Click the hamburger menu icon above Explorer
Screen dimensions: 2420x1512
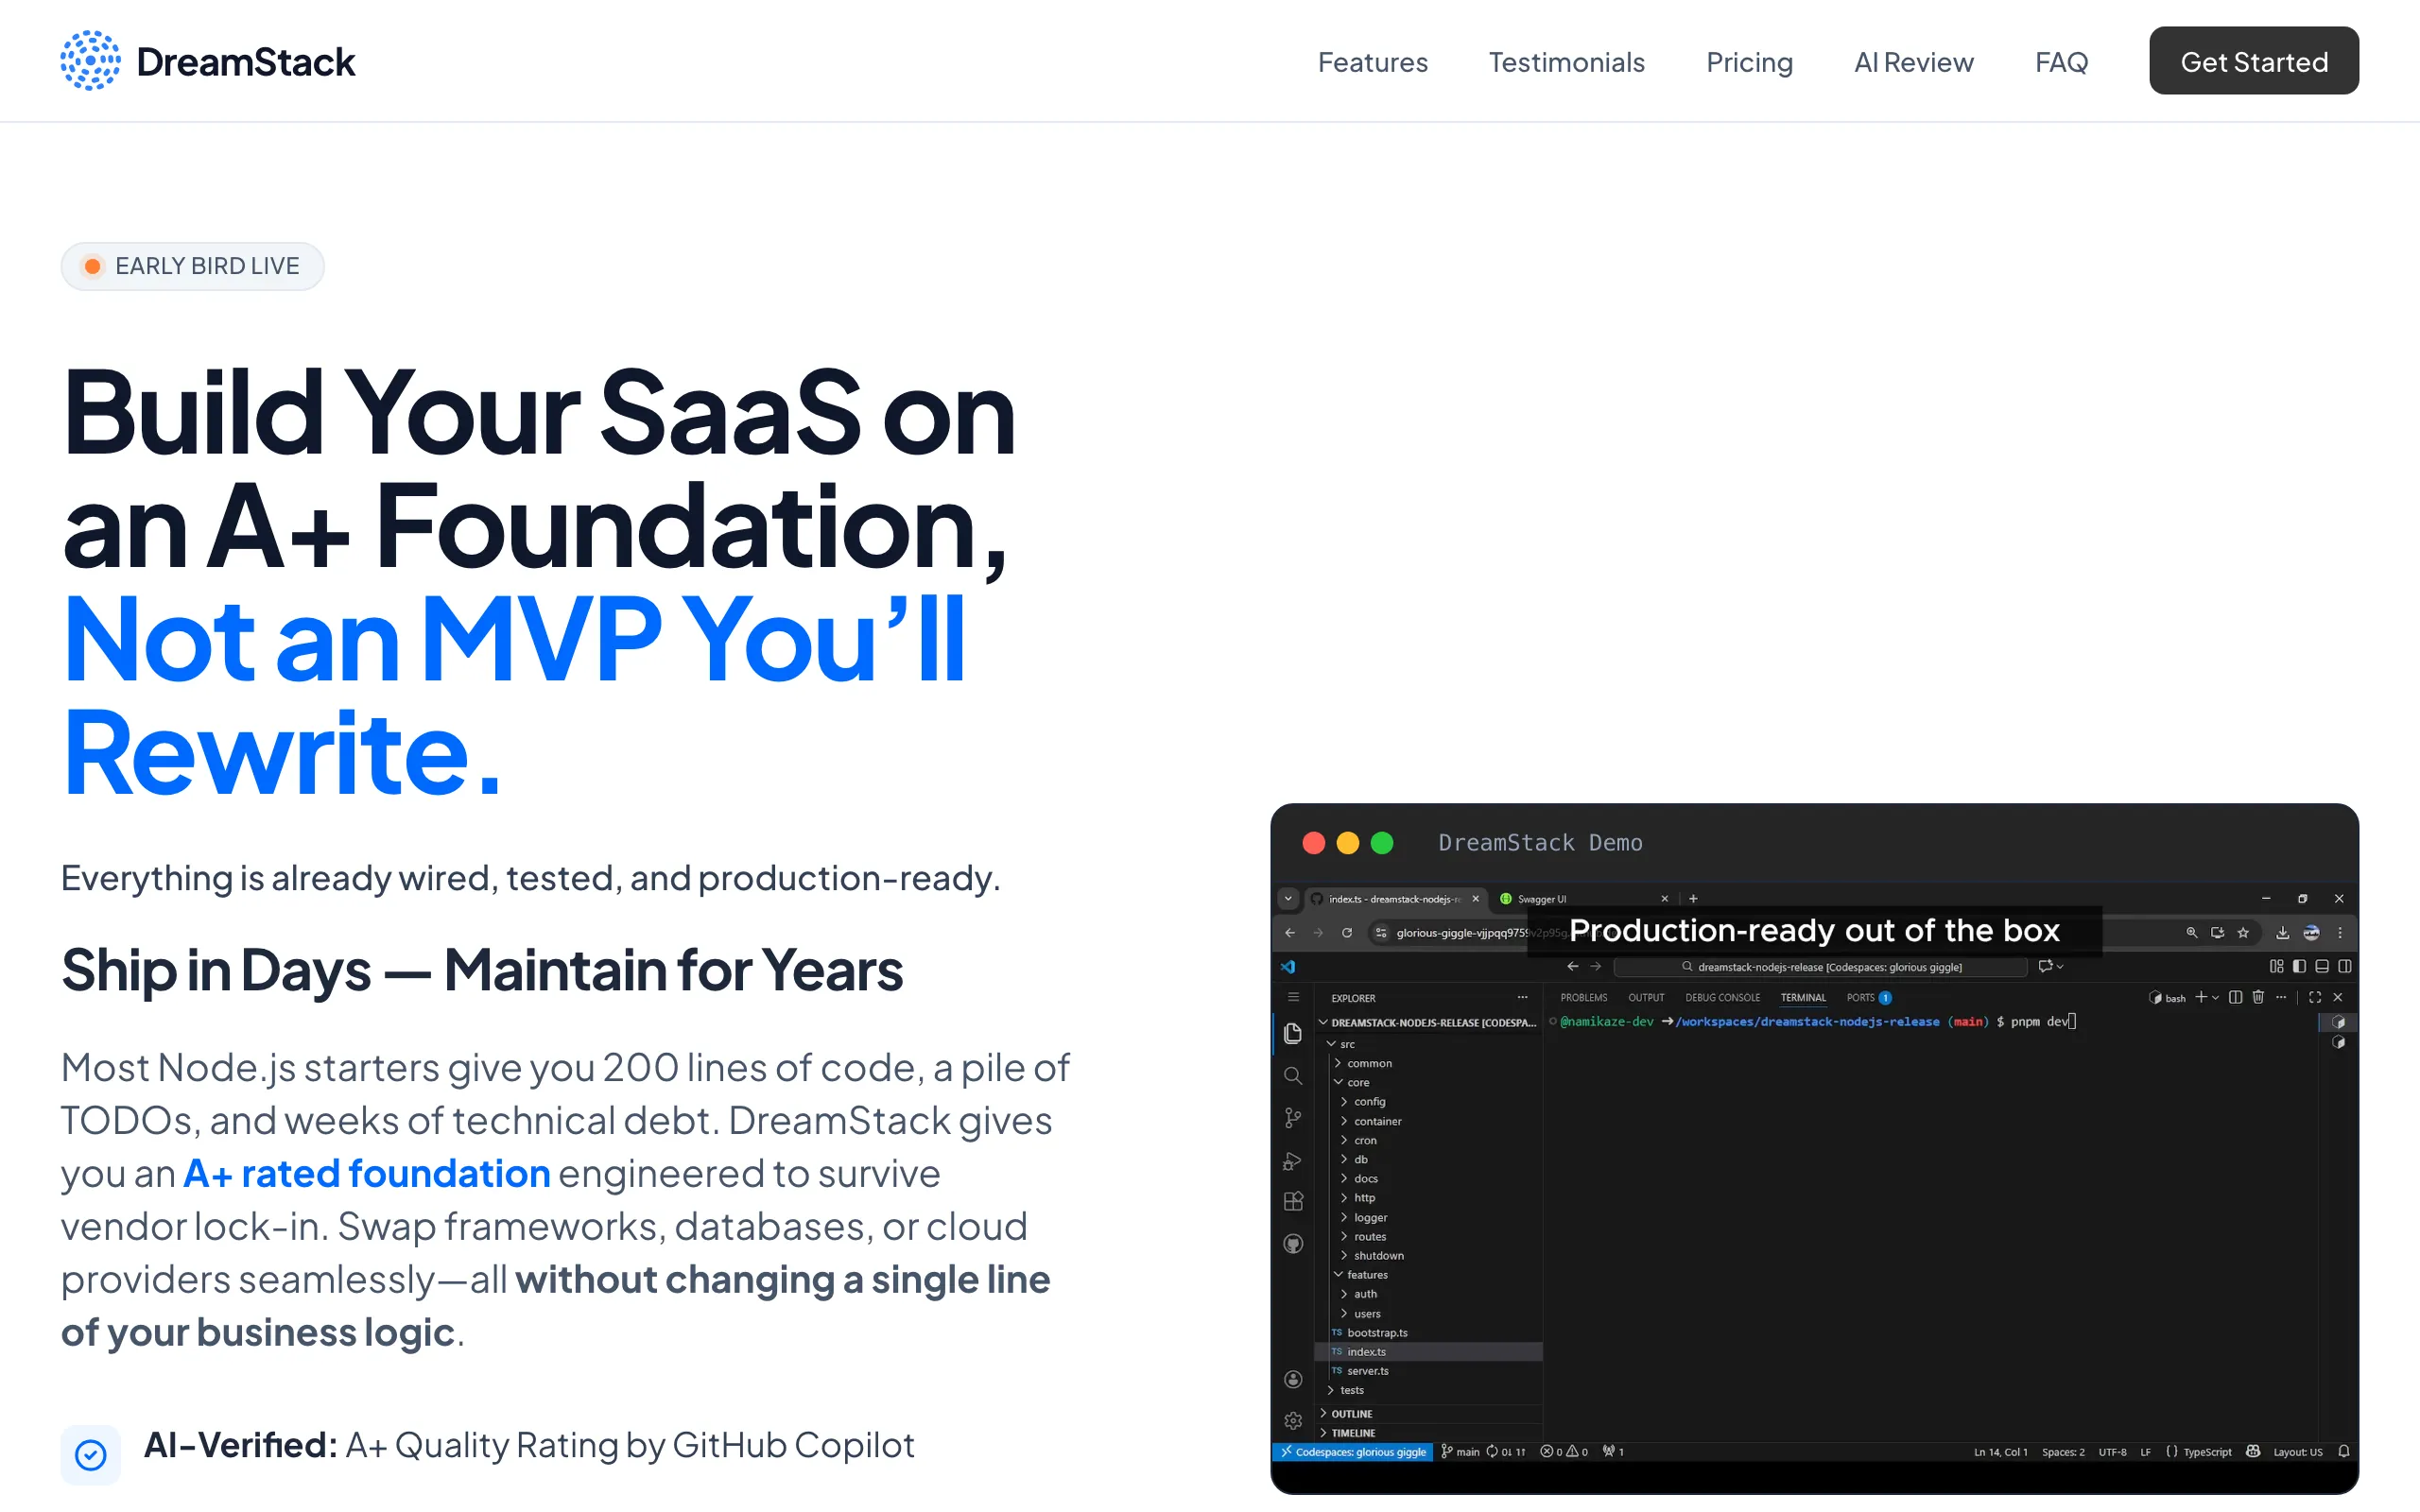pos(1293,997)
